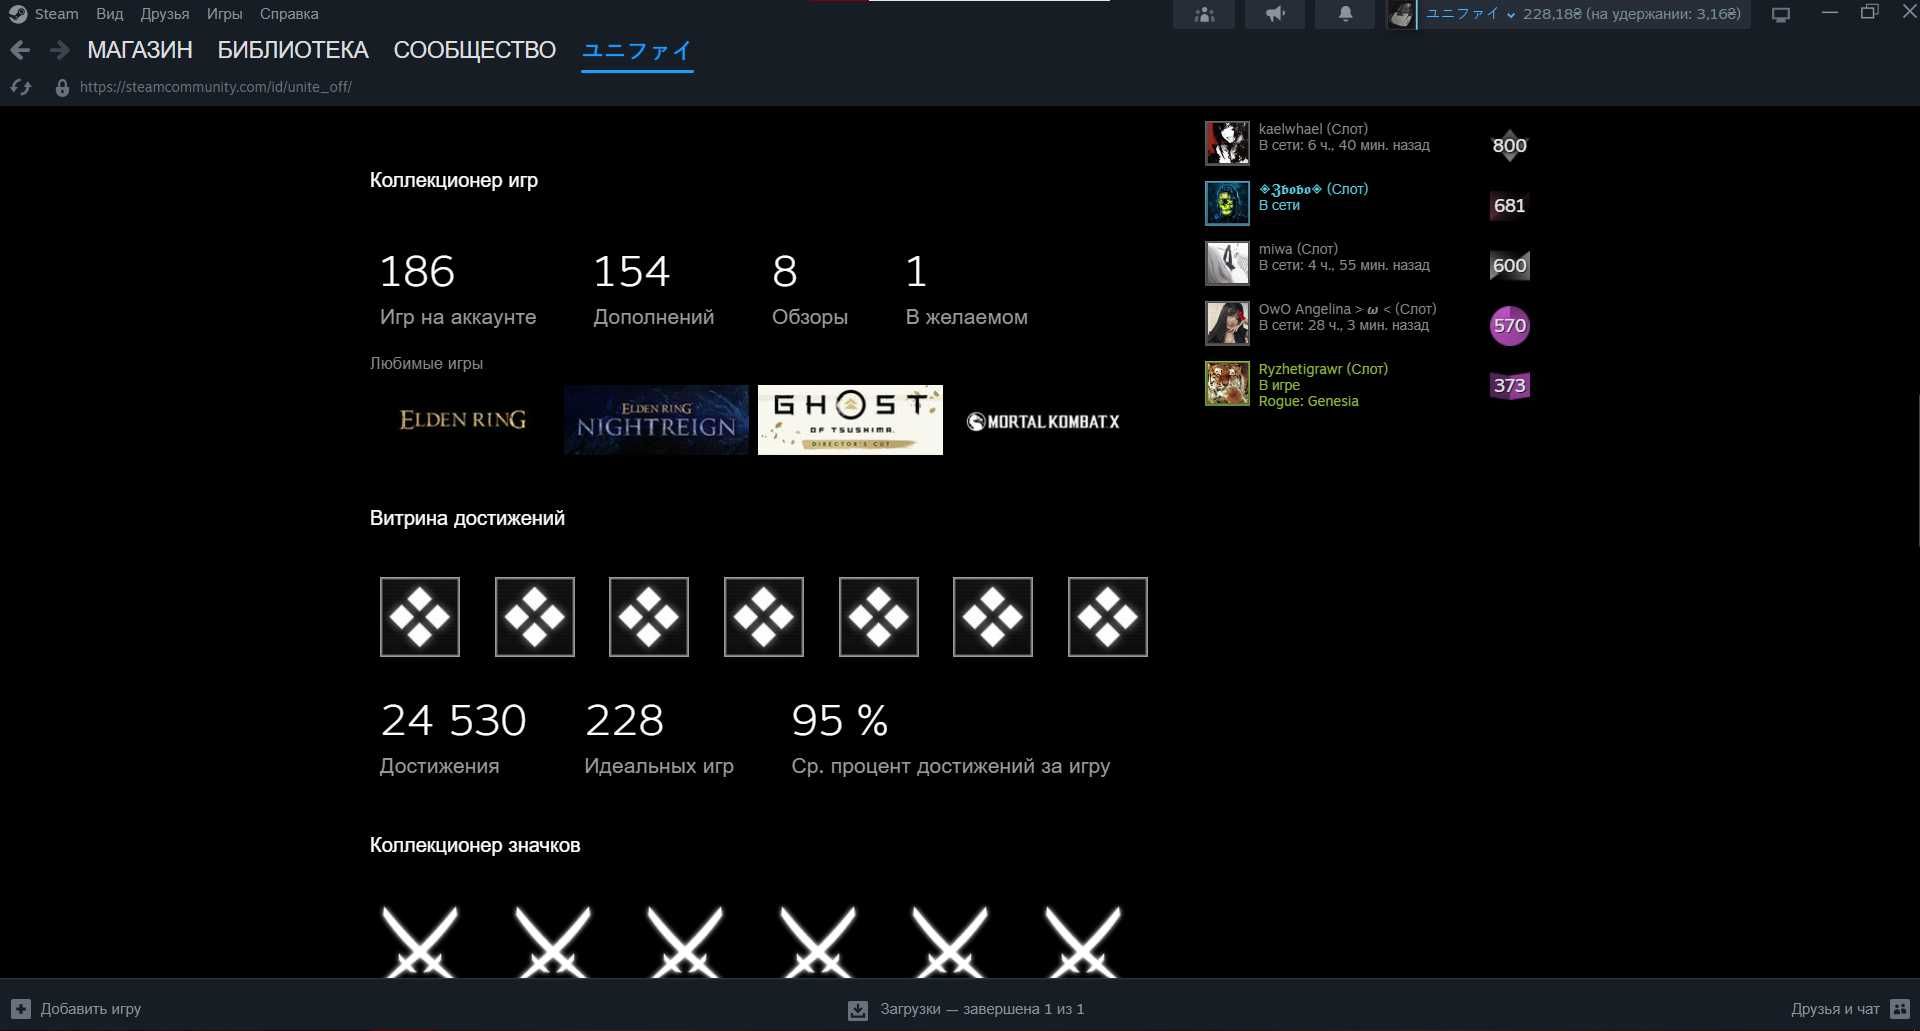
Task: Open the Загрузки downloads status
Action: click(x=966, y=1009)
